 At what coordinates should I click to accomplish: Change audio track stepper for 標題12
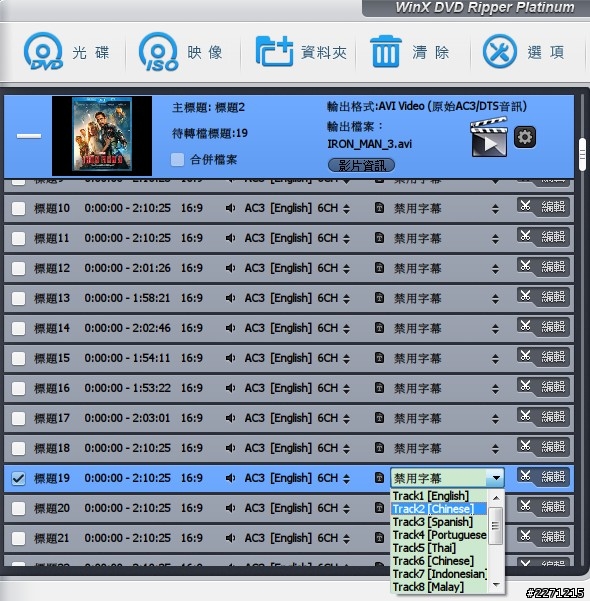[347, 269]
